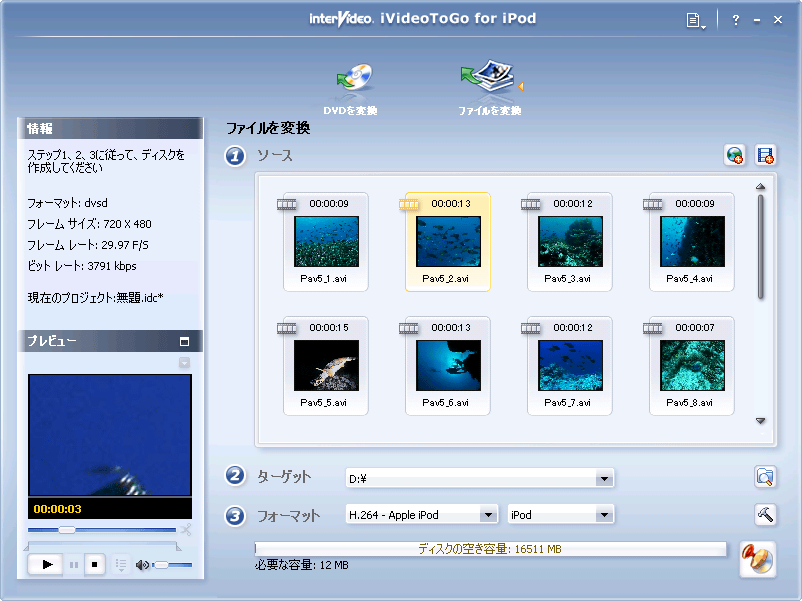Adjust the volume slider in preview
The height and width of the screenshot is (601, 802).
[172, 565]
